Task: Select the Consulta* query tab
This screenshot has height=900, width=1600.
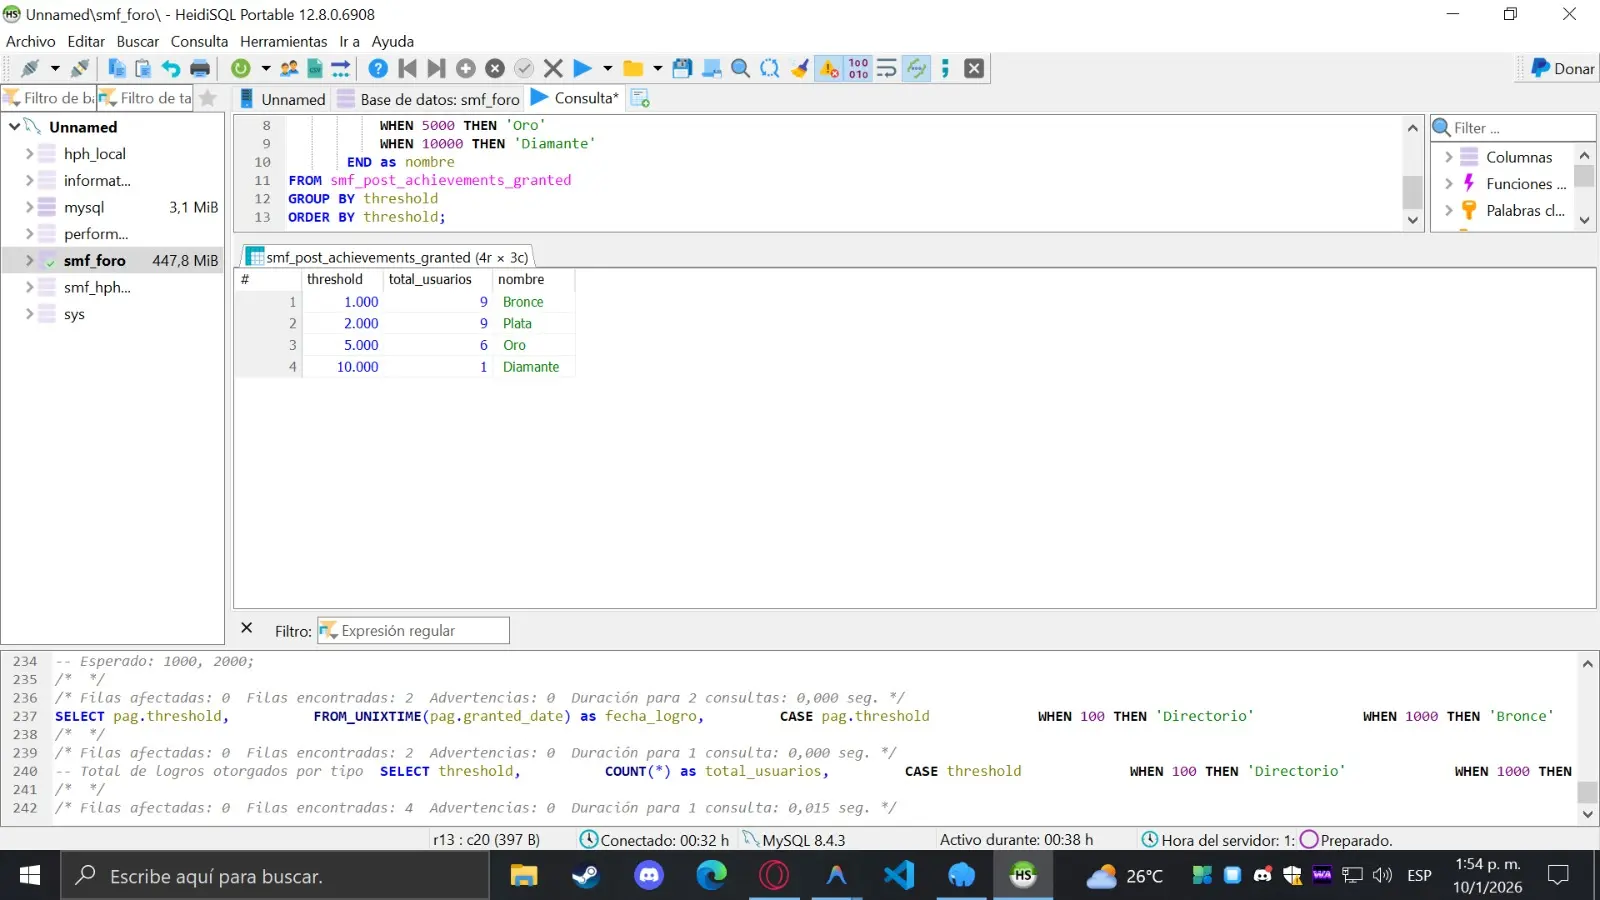Action: (575, 98)
